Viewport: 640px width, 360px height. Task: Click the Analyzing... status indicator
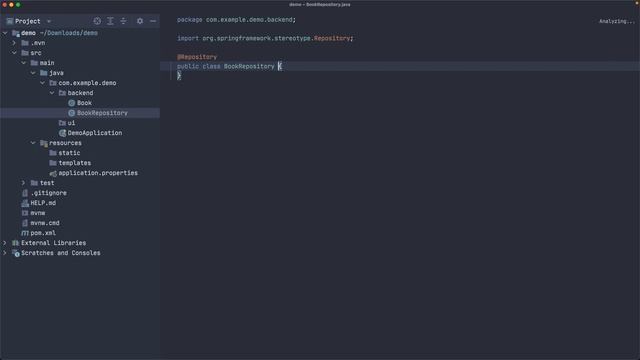(617, 21)
